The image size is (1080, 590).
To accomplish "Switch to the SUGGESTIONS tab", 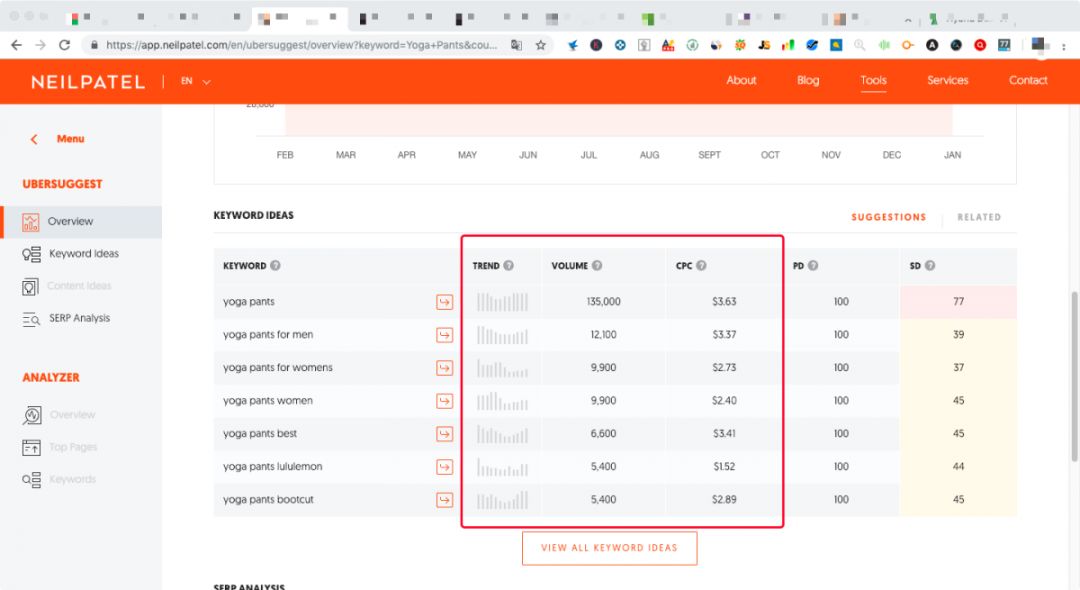I will [889, 217].
